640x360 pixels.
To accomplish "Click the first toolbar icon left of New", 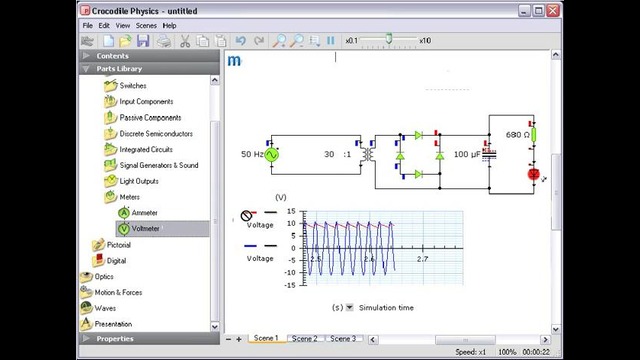I will click(x=87, y=41).
